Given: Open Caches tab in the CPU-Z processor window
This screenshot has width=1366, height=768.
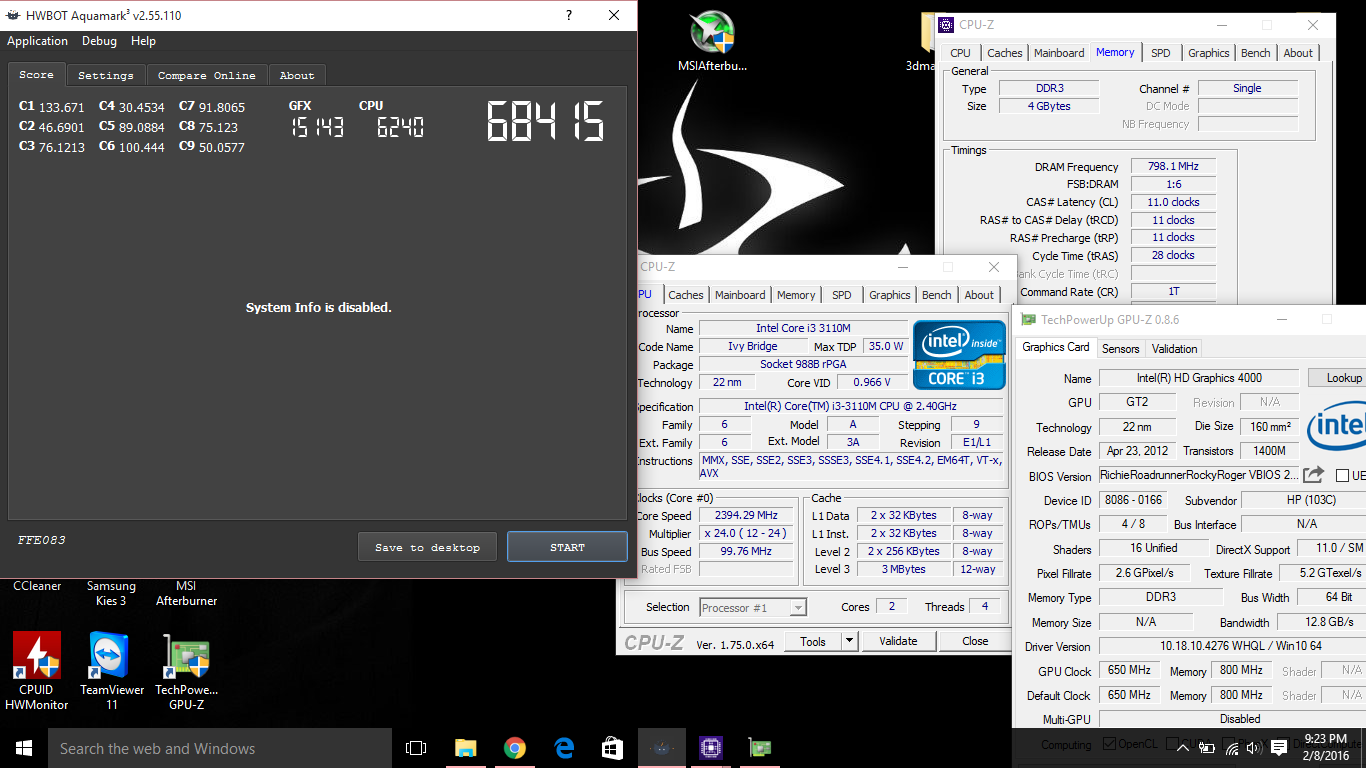Looking at the screenshot, I should click(x=686, y=295).
